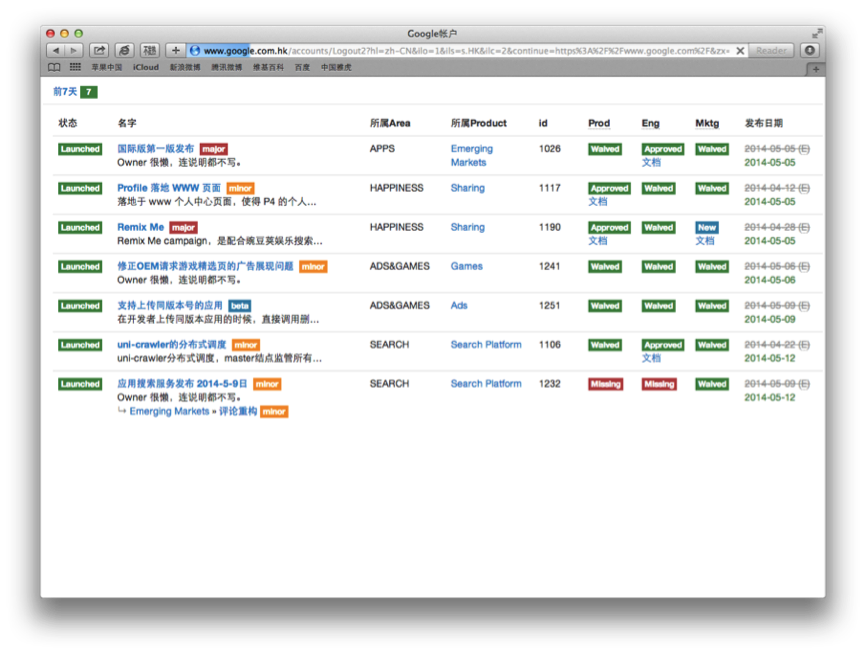Image resolution: width=866 pixels, height=655 pixels.
Task: Click the minor tag on uni-crawler row
Action: 246,345
